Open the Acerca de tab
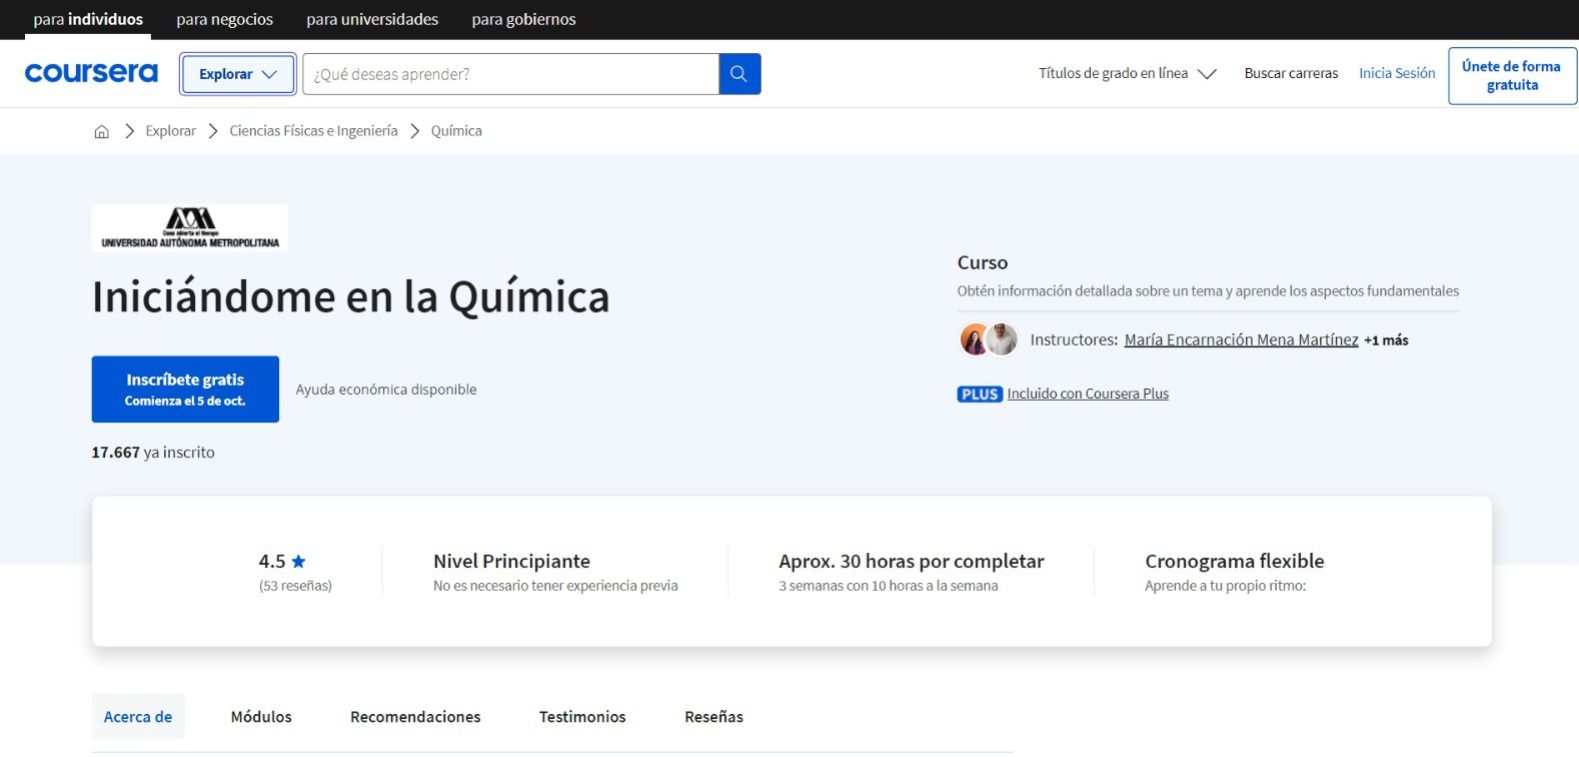 pyautogui.click(x=138, y=716)
